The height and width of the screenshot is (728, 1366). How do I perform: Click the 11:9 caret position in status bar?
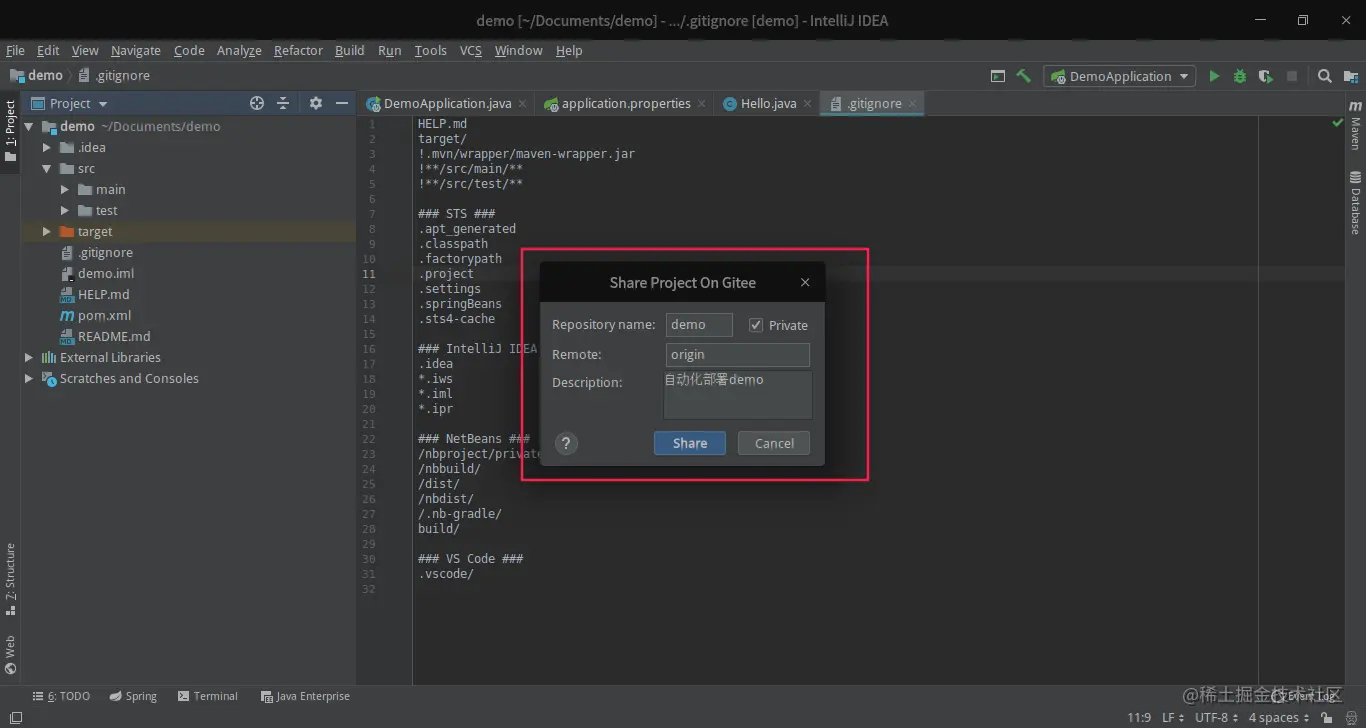click(x=1139, y=718)
